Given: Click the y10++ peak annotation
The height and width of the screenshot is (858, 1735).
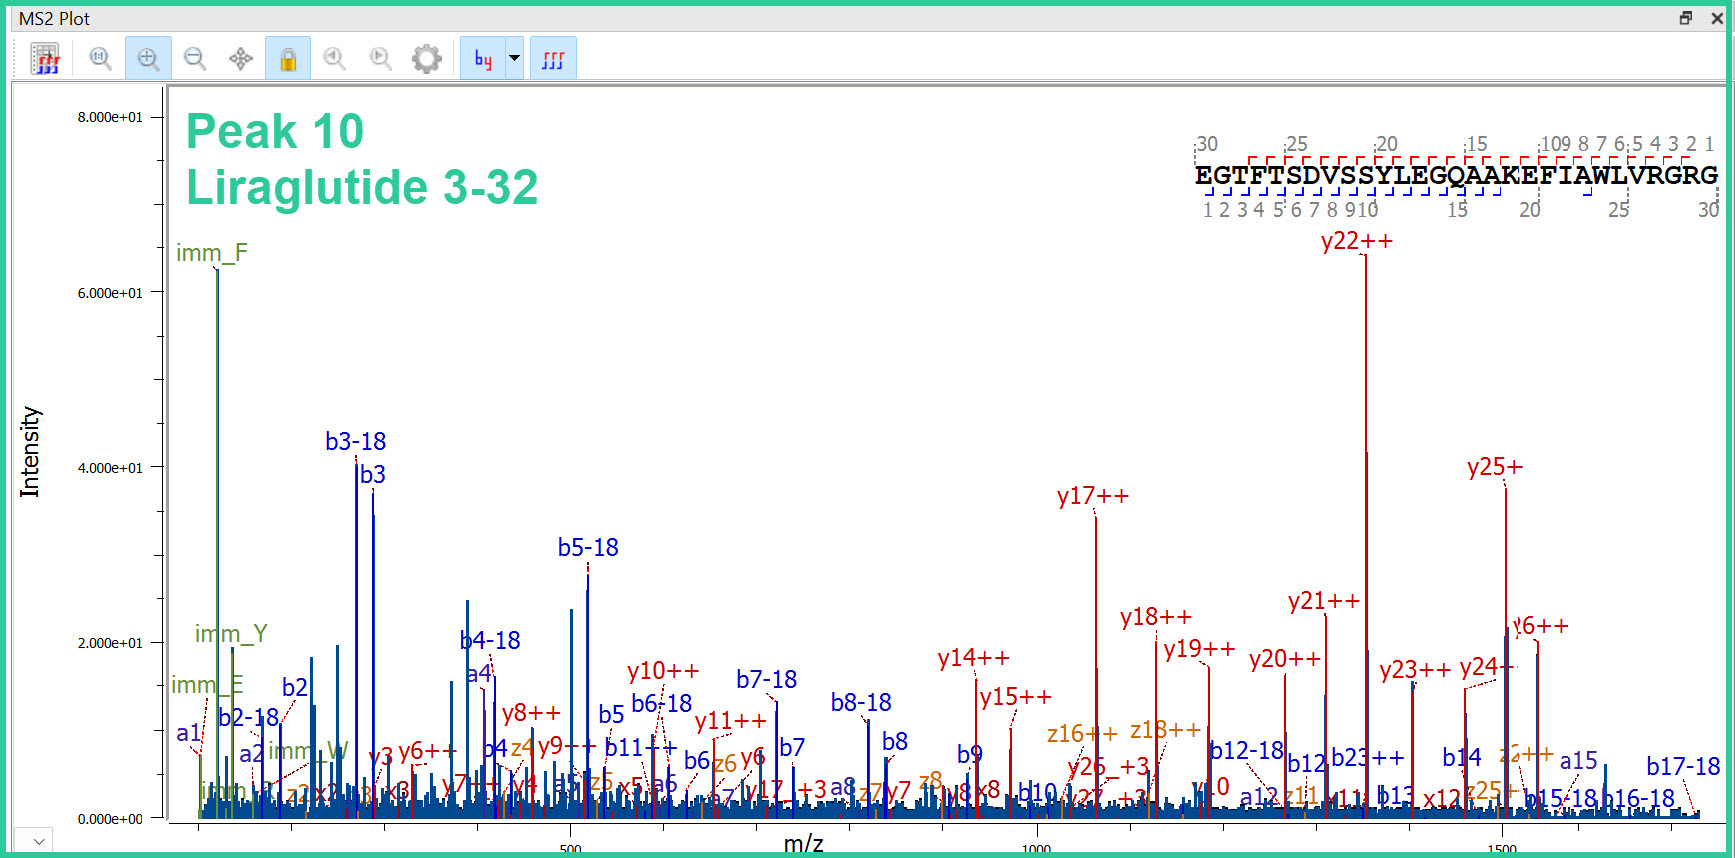Looking at the screenshot, I should [663, 671].
